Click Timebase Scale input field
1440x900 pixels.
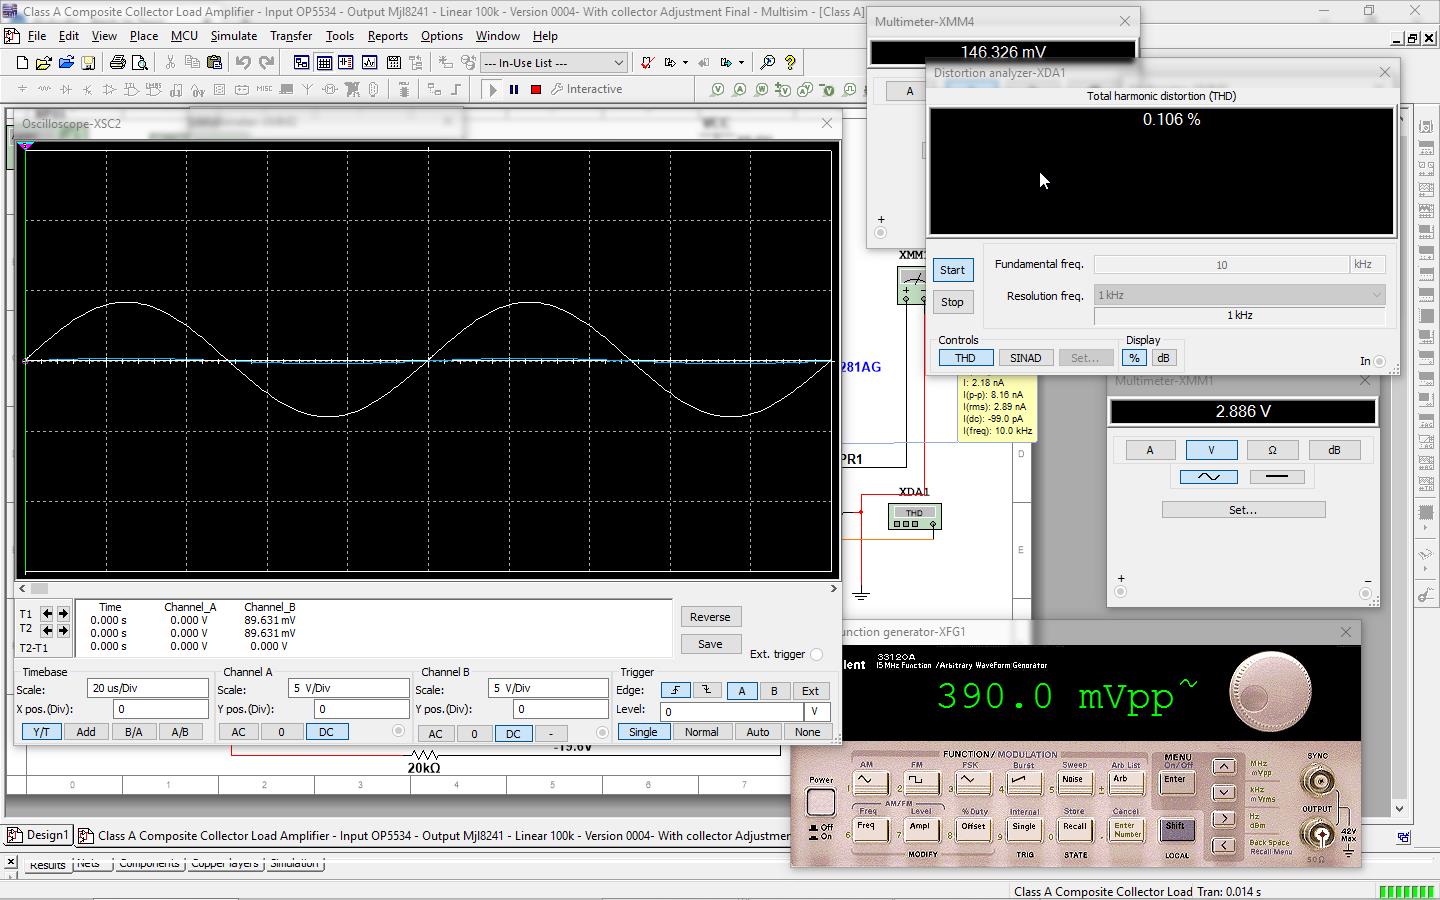[148, 688]
